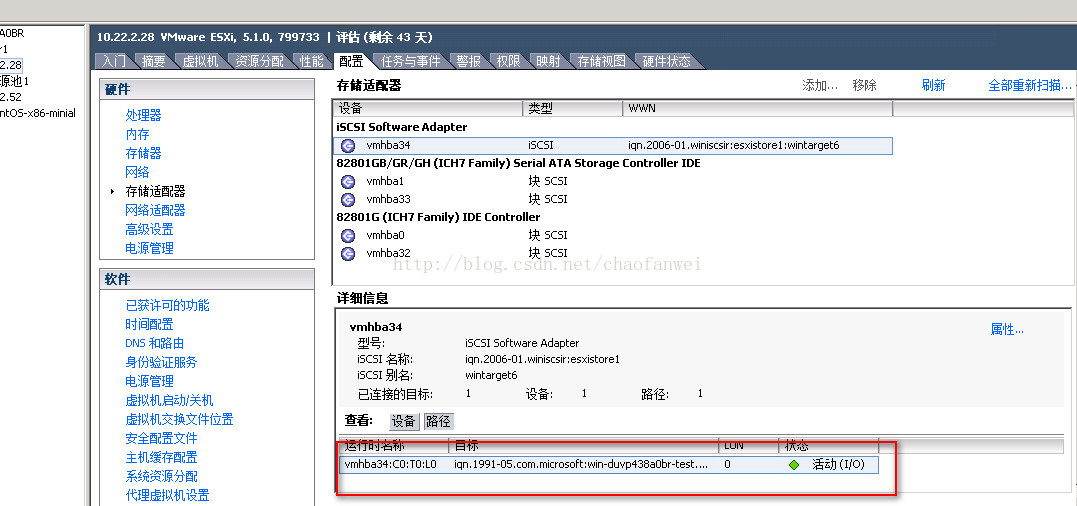Click the WWN iqn.2006-01.winiscsir:esxistore1:wintarget6

[734, 146]
